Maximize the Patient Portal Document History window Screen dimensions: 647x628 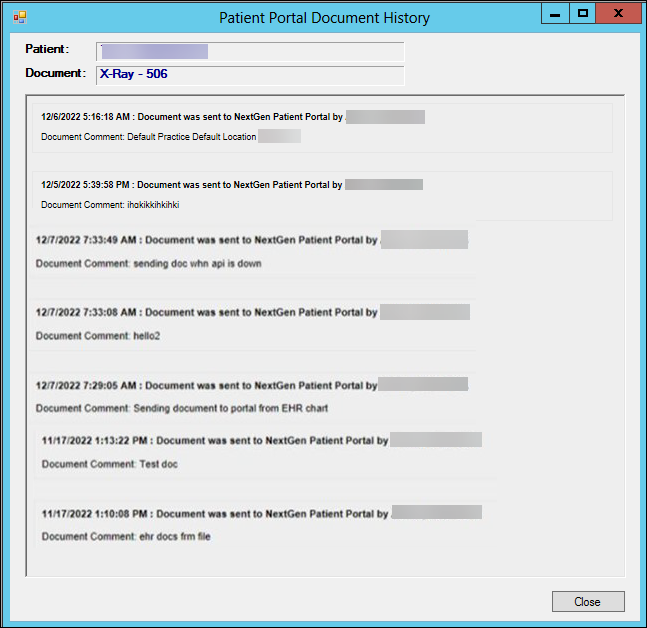pyautogui.click(x=583, y=14)
